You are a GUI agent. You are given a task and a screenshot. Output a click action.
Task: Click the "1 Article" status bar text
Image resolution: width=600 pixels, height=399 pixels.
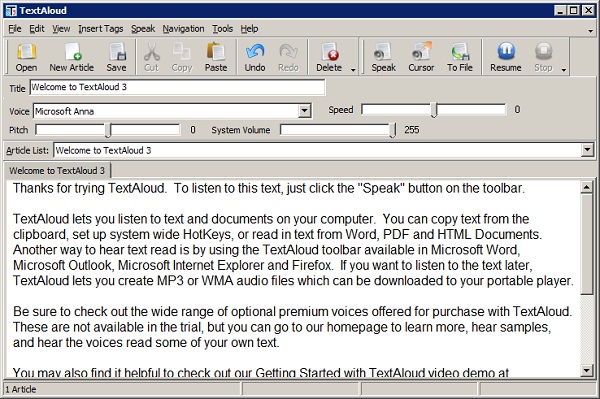21,389
